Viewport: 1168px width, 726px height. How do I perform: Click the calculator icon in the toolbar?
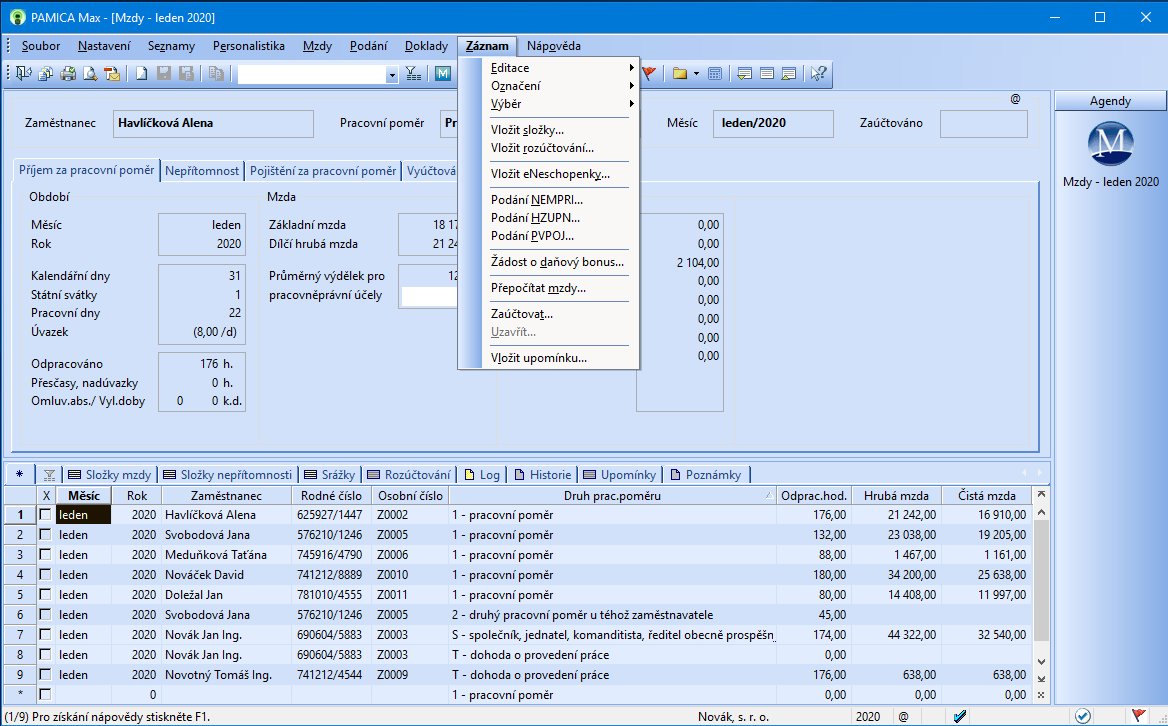coord(715,73)
